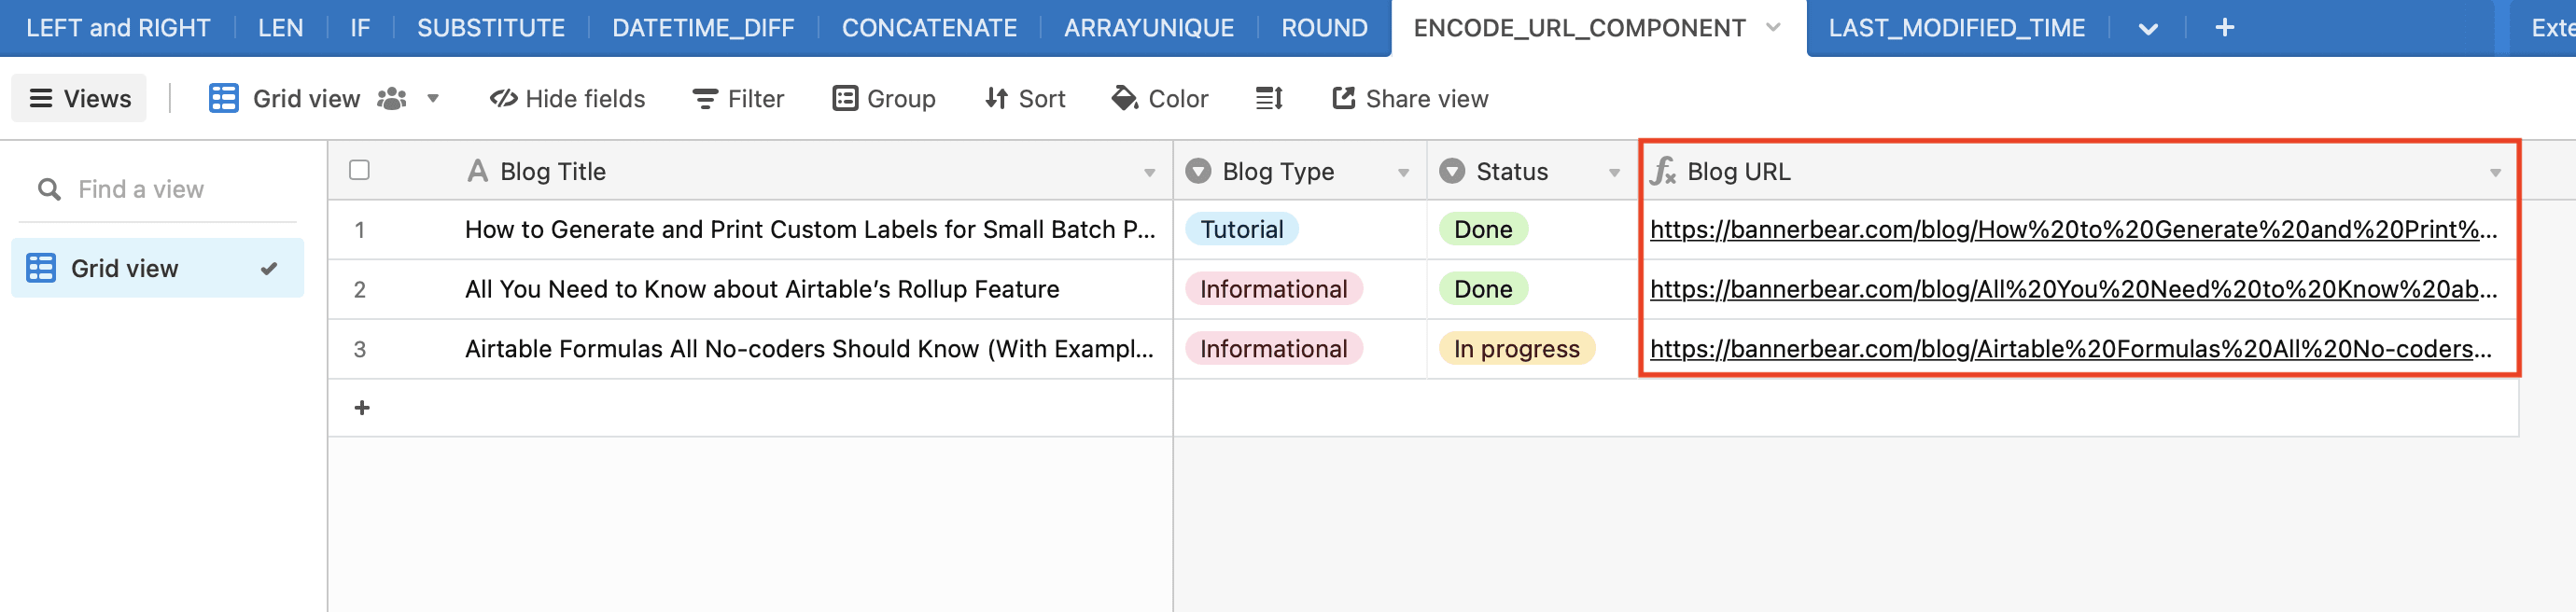Open the Blog Type column dropdown
The height and width of the screenshot is (612, 2576).
tap(1403, 173)
